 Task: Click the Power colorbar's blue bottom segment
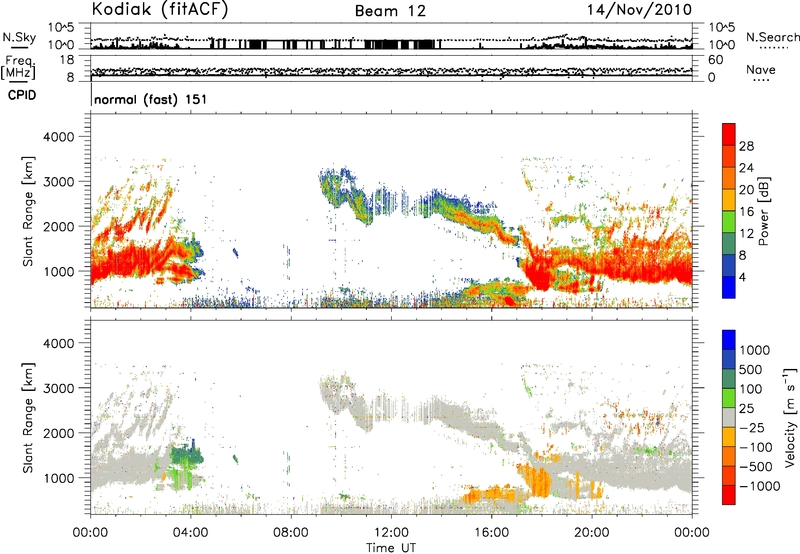coord(729,289)
